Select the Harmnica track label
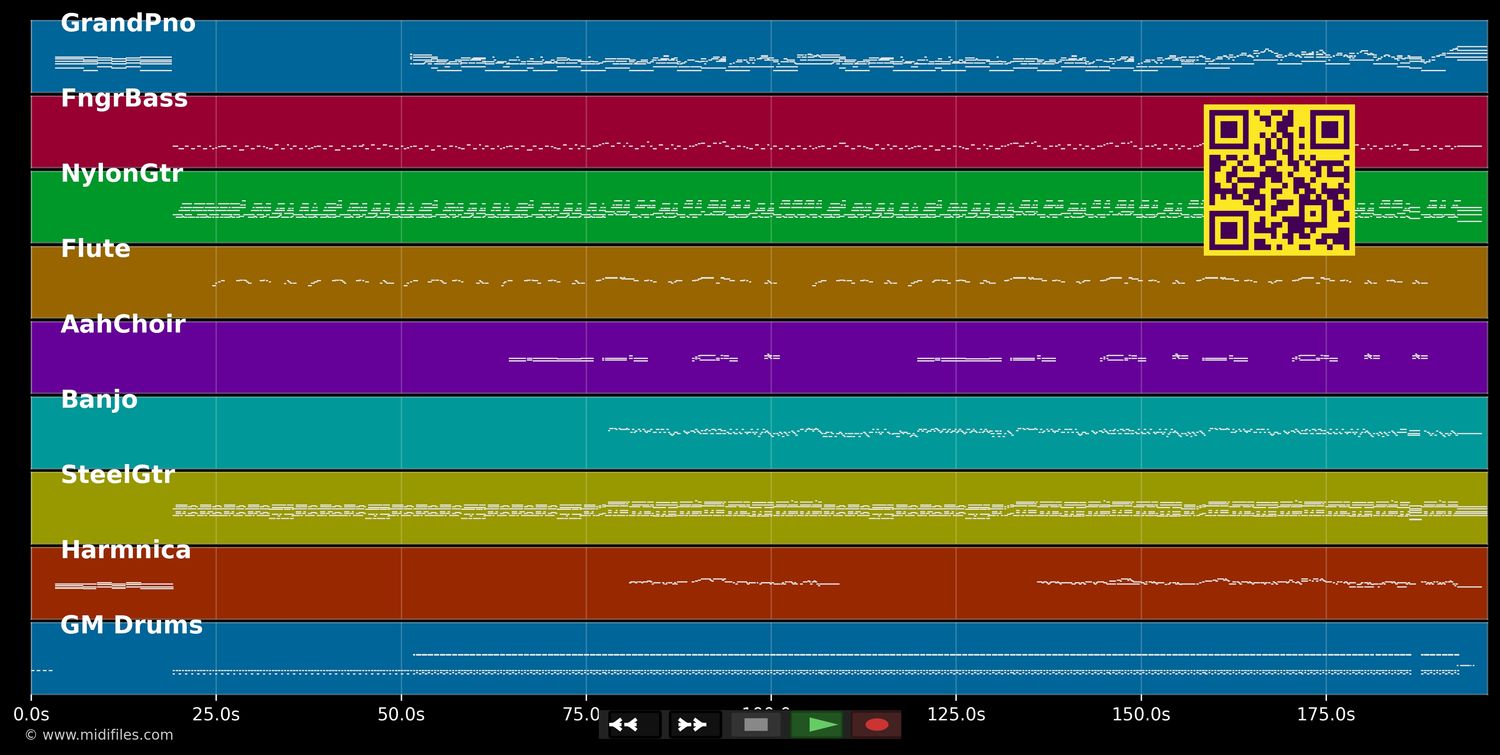 click(x=125, y=550)
